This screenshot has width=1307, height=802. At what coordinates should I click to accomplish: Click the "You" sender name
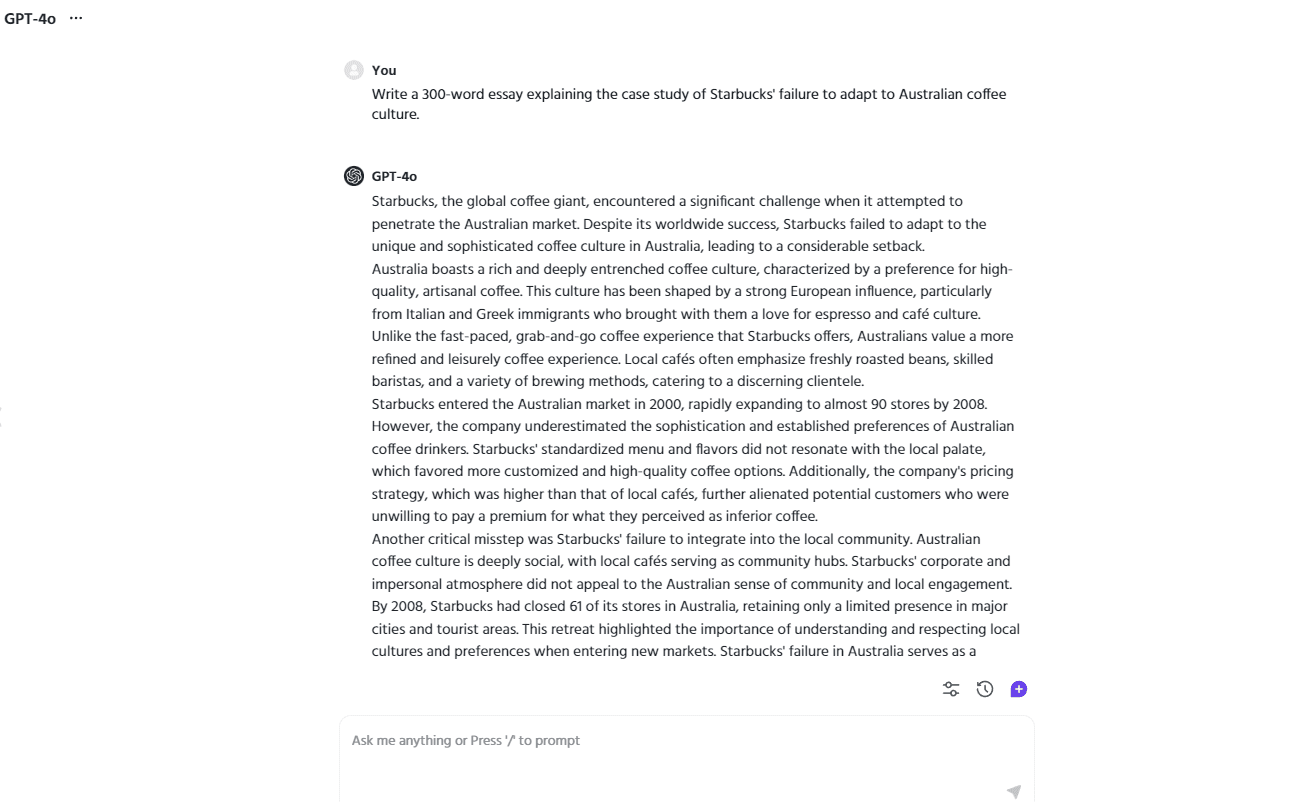pyautogui.click(x=384, y=70)
